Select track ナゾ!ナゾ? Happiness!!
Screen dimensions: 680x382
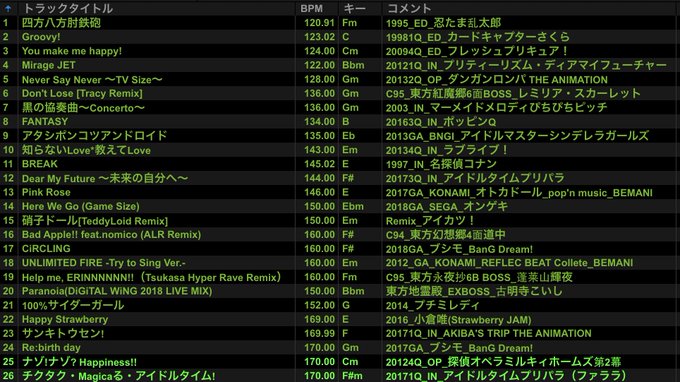coord(79,362)
